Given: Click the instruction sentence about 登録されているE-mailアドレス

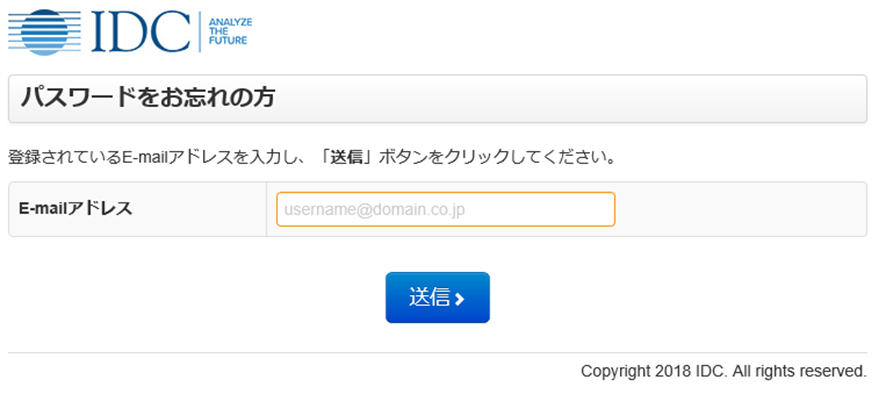Looking at the screenshot, I should (x=312, y=157).
